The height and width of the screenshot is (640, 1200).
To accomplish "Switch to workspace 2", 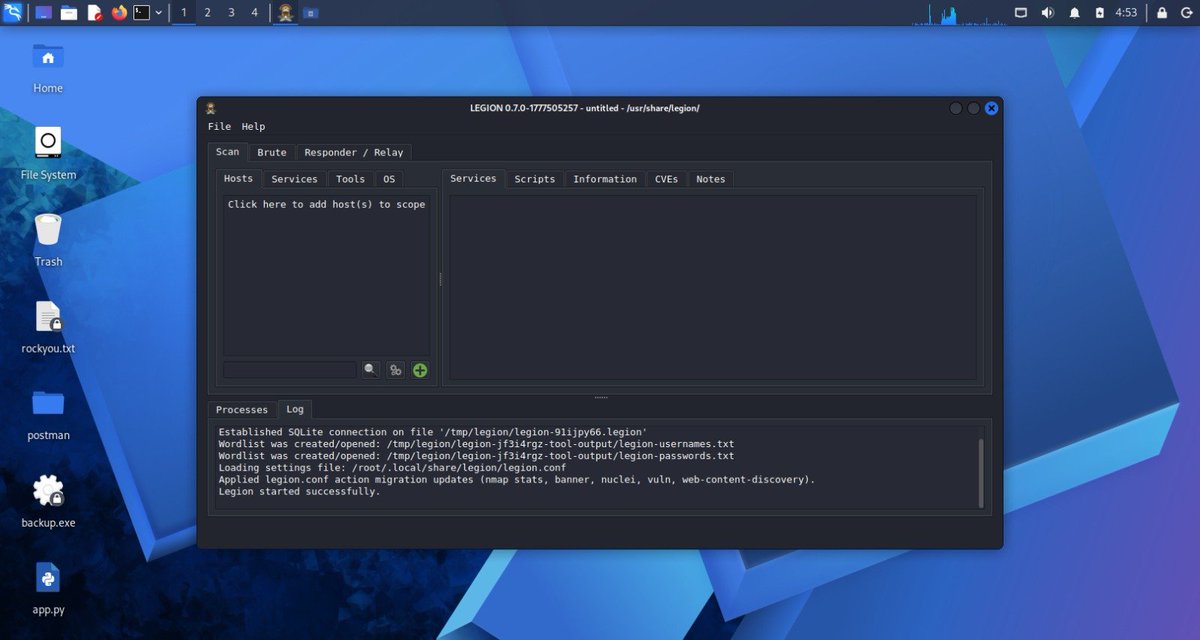I will tap(207, 13).
